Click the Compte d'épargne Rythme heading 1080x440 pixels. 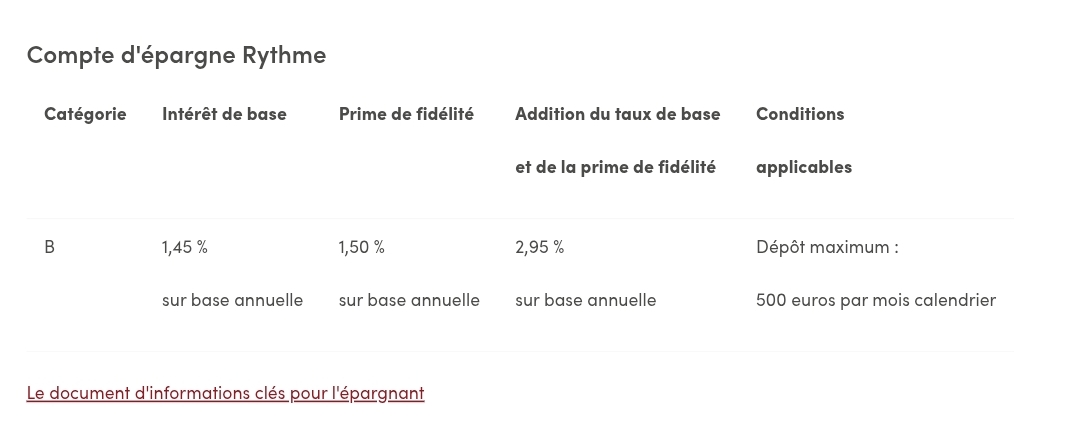176,54
